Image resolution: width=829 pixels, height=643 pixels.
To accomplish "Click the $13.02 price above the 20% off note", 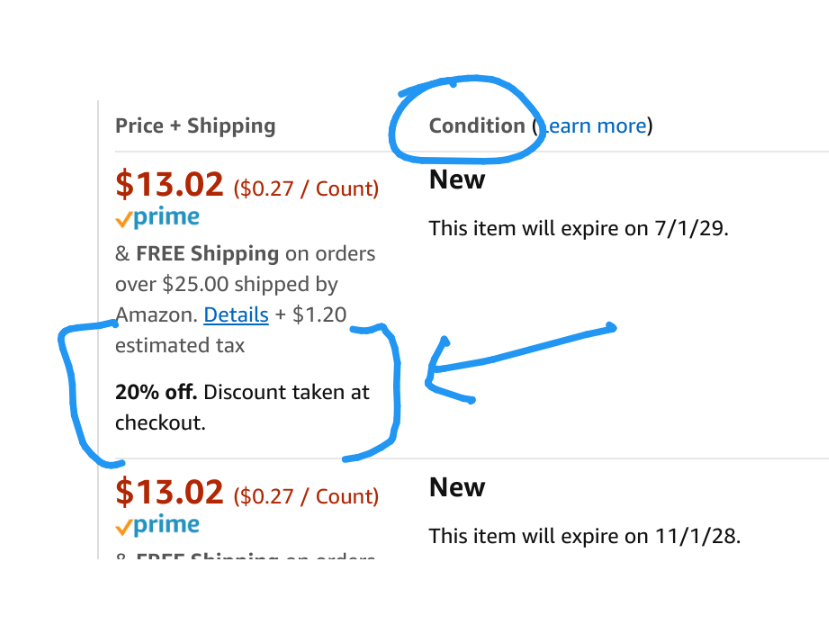I will click(169, 184).
